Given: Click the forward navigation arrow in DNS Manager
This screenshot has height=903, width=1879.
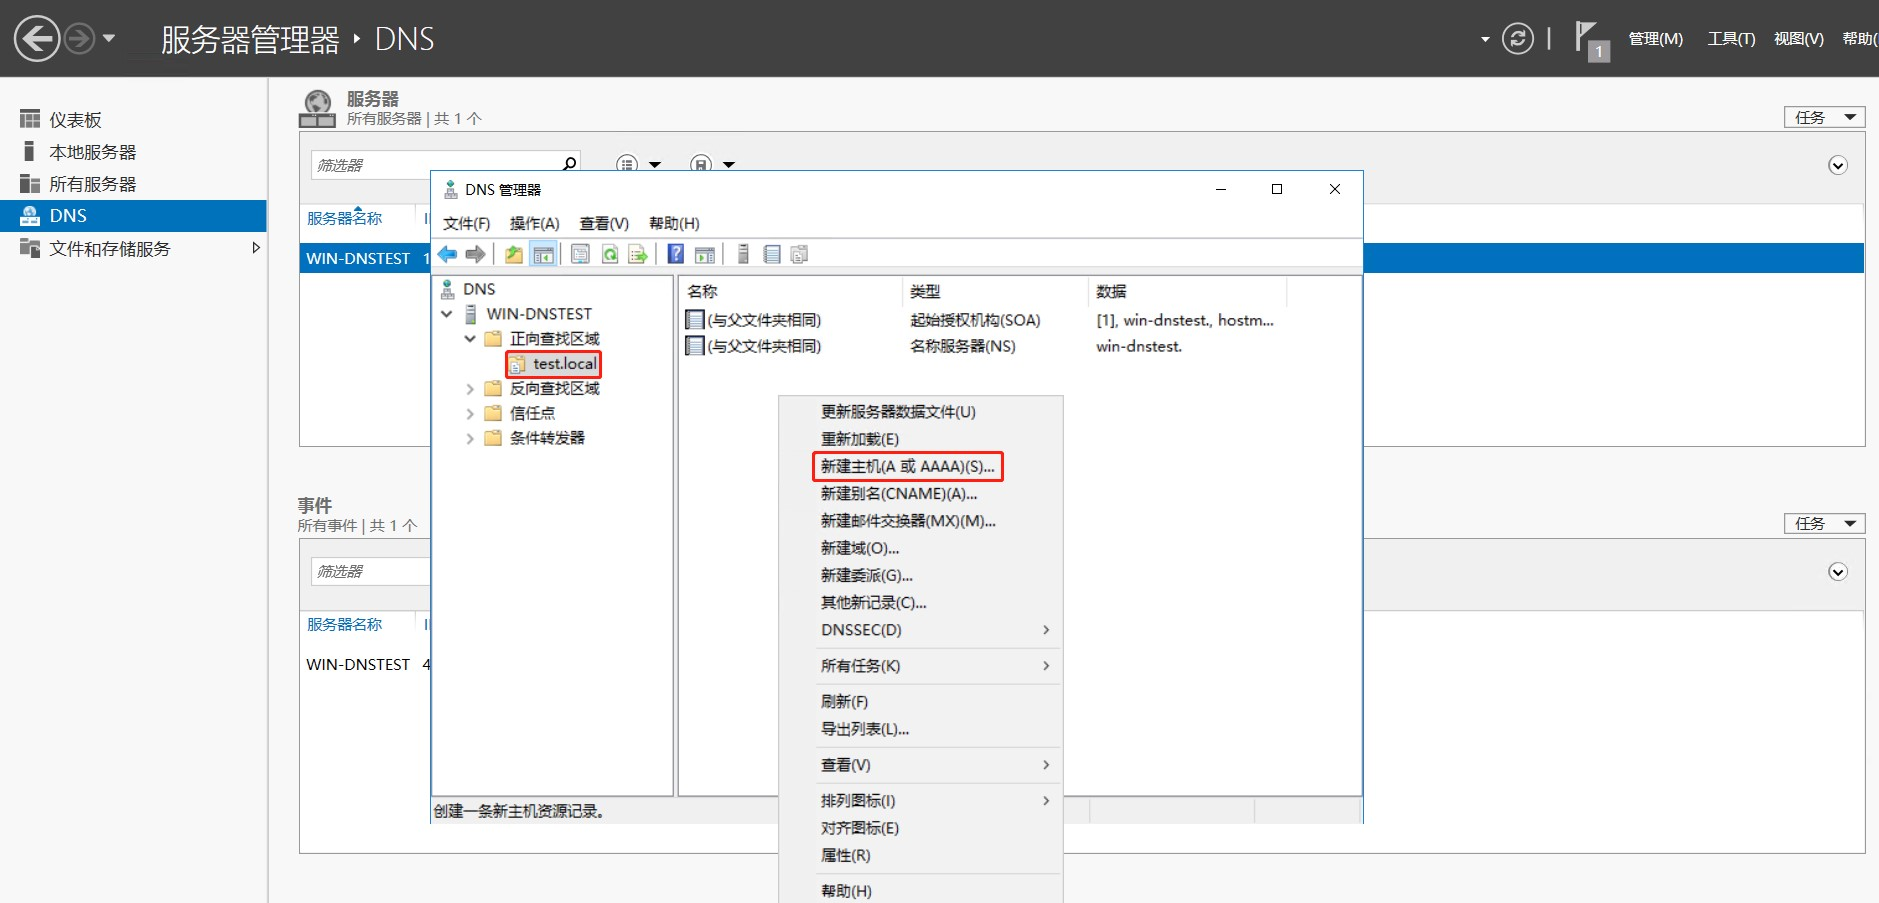Looking at the screenshot, I should tap(477, 254).
